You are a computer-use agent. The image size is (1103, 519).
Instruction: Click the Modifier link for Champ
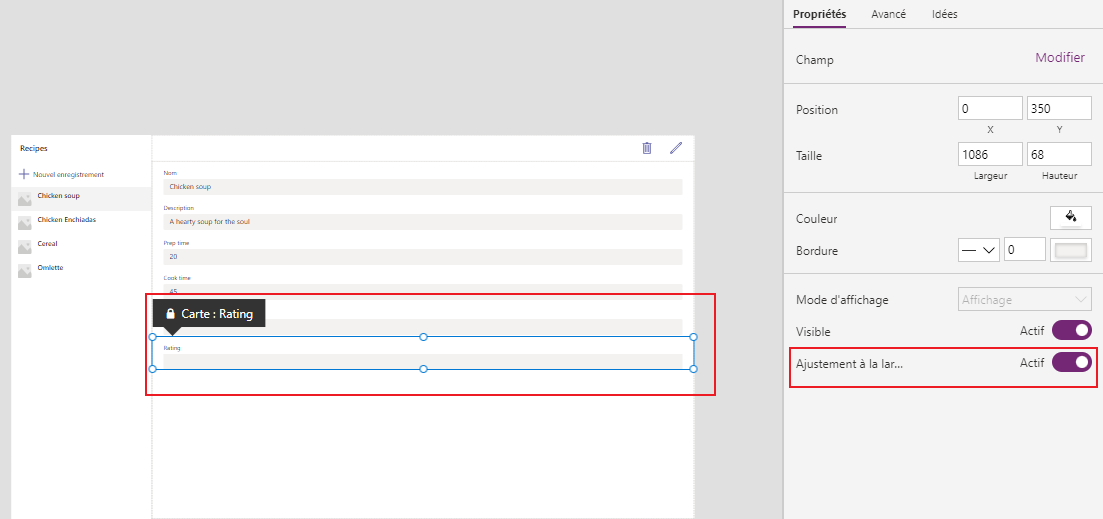(x=1059, y=58)
